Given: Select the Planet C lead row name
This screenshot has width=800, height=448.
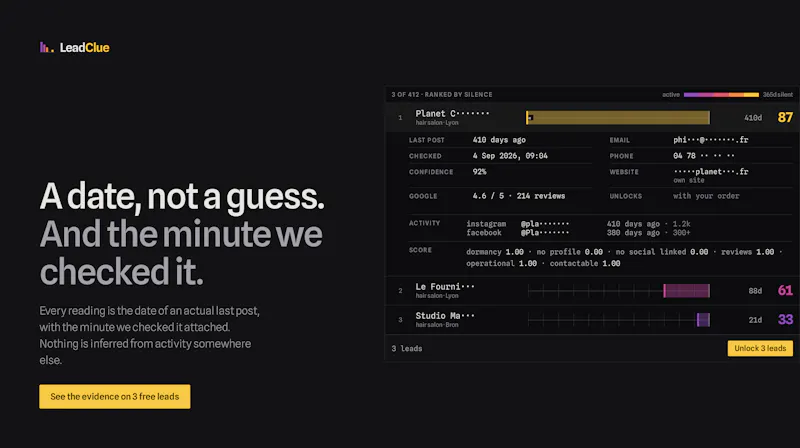Looking at the screenshot, I should pyautogui.click(x=452, y=113).
